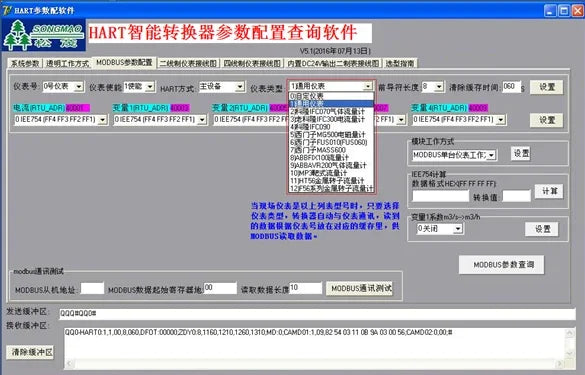Select IFC300电流量计 from the list

tap(331, 119)
